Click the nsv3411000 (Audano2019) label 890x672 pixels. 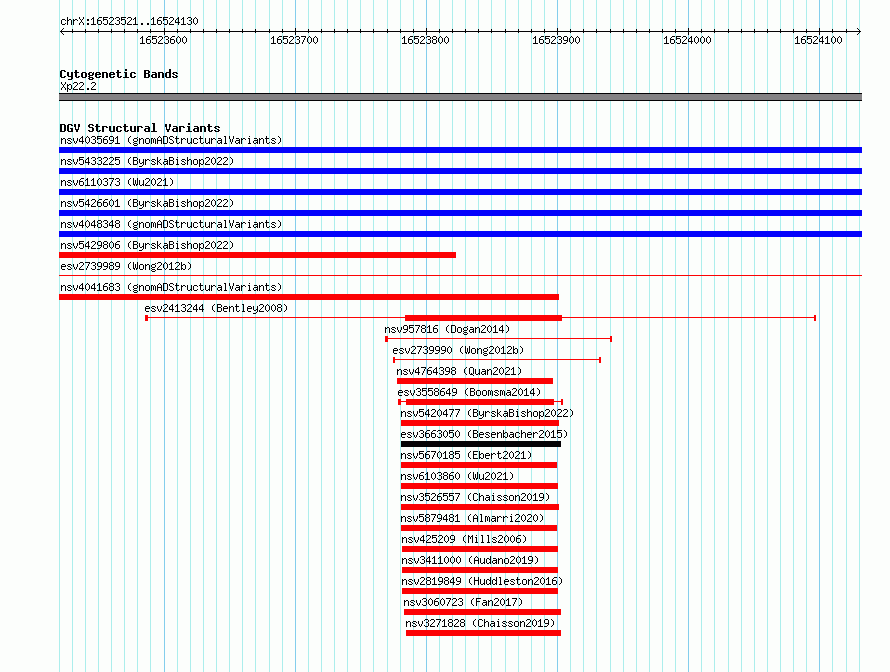[x=470, y=560]
